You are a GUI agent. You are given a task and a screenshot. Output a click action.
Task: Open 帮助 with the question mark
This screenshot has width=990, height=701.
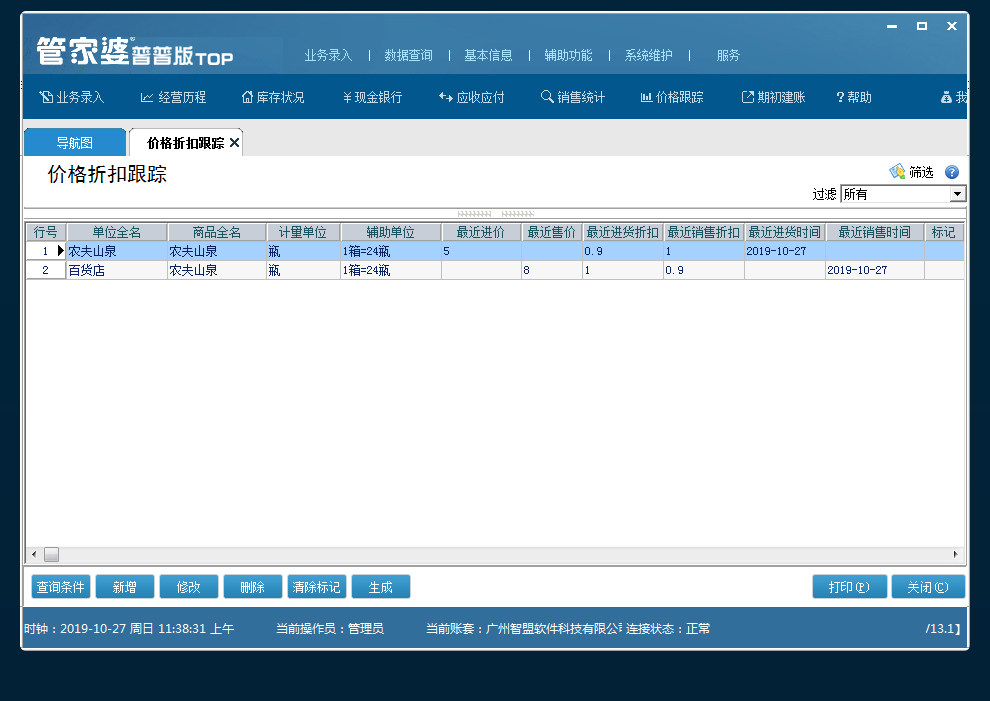(854, 97)
